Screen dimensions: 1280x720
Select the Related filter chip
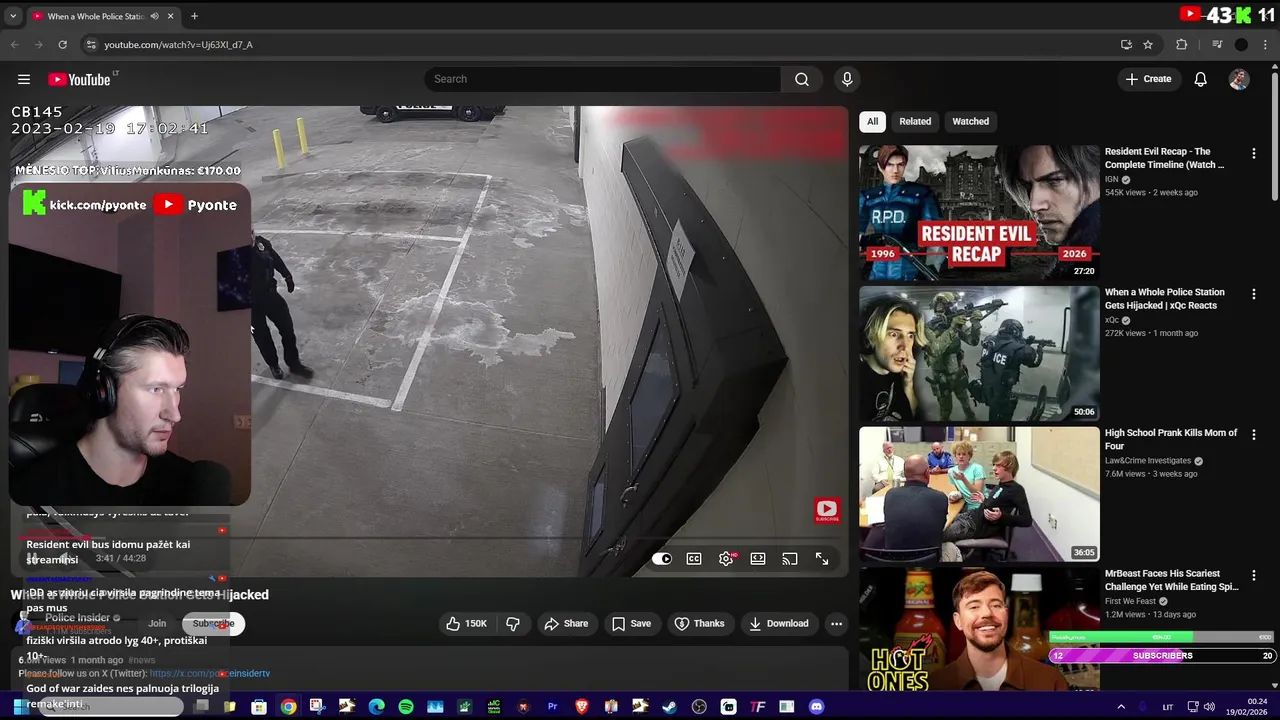click(x=915, y=122)
